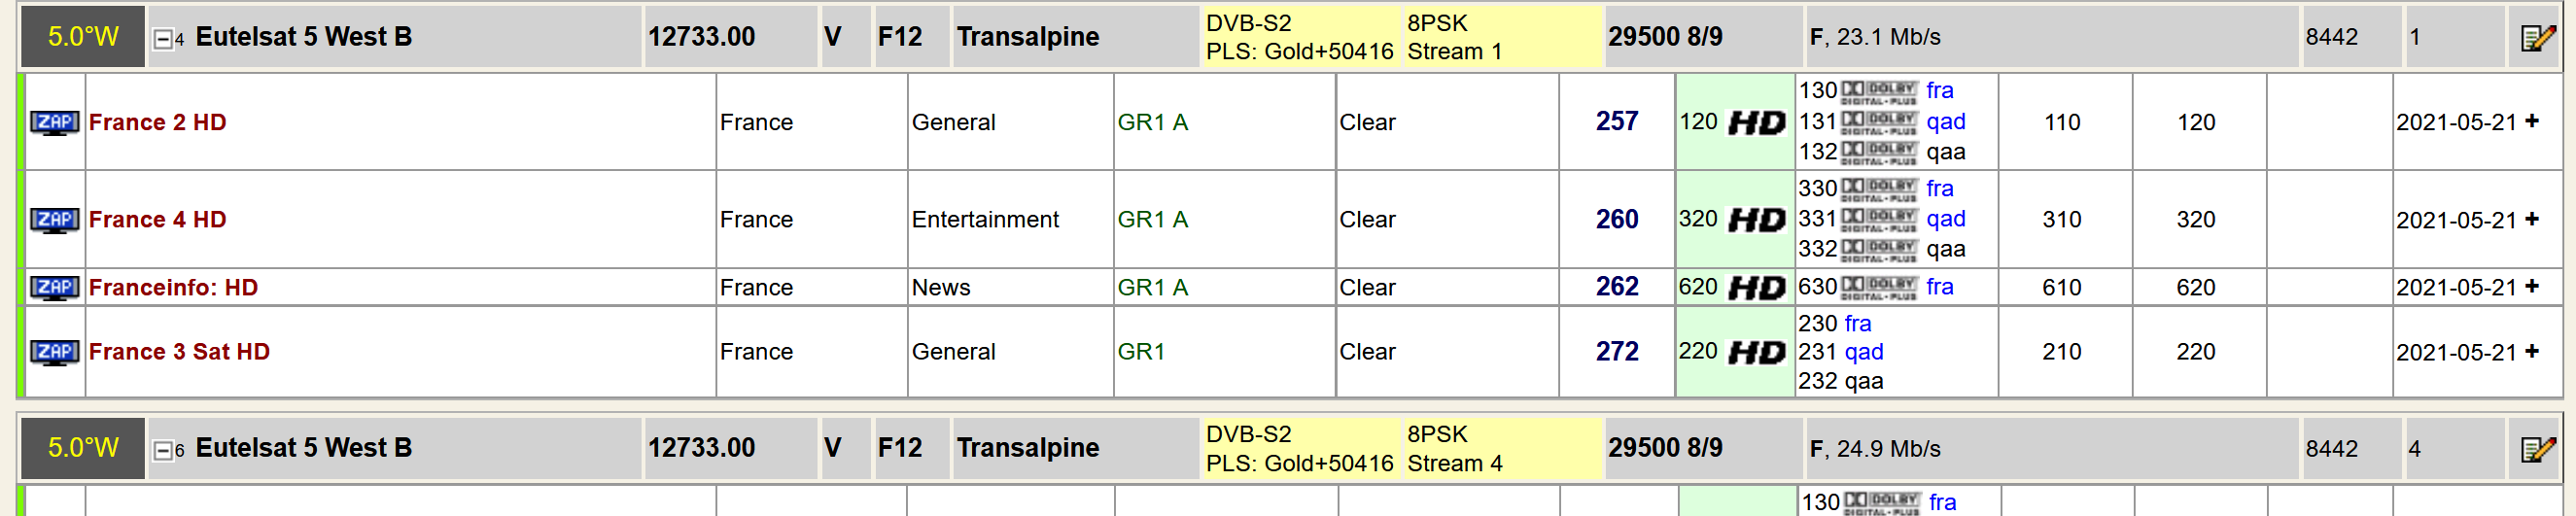Viewport: 2576px width, 516px height.
Task: Click the ZAP icon beside France 2 HD
Action: point(54,122)
